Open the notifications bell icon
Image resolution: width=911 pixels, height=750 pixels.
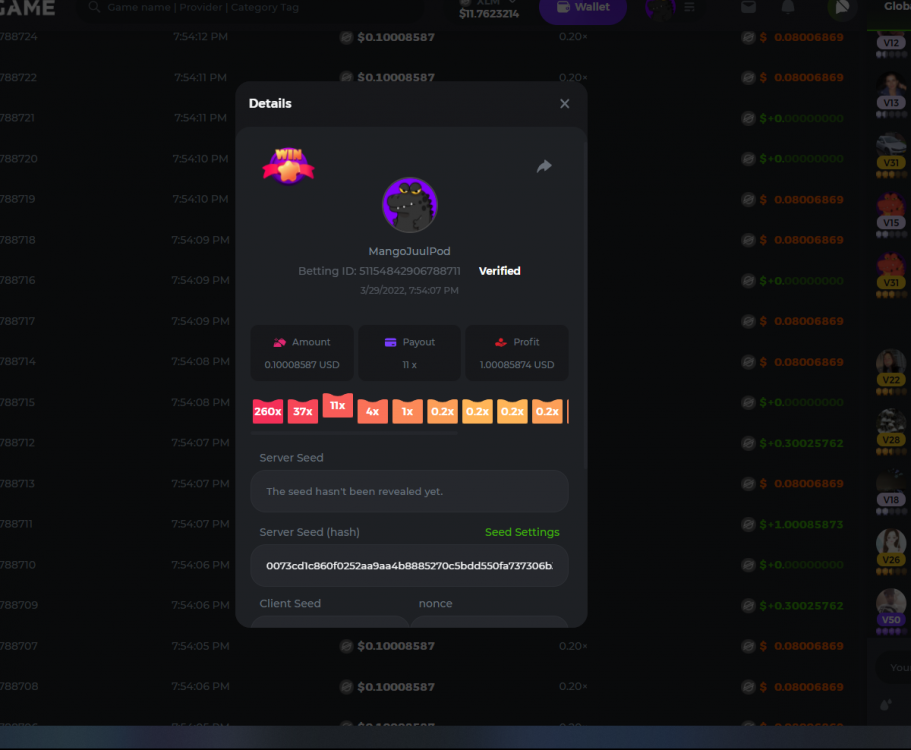point(788,7)
